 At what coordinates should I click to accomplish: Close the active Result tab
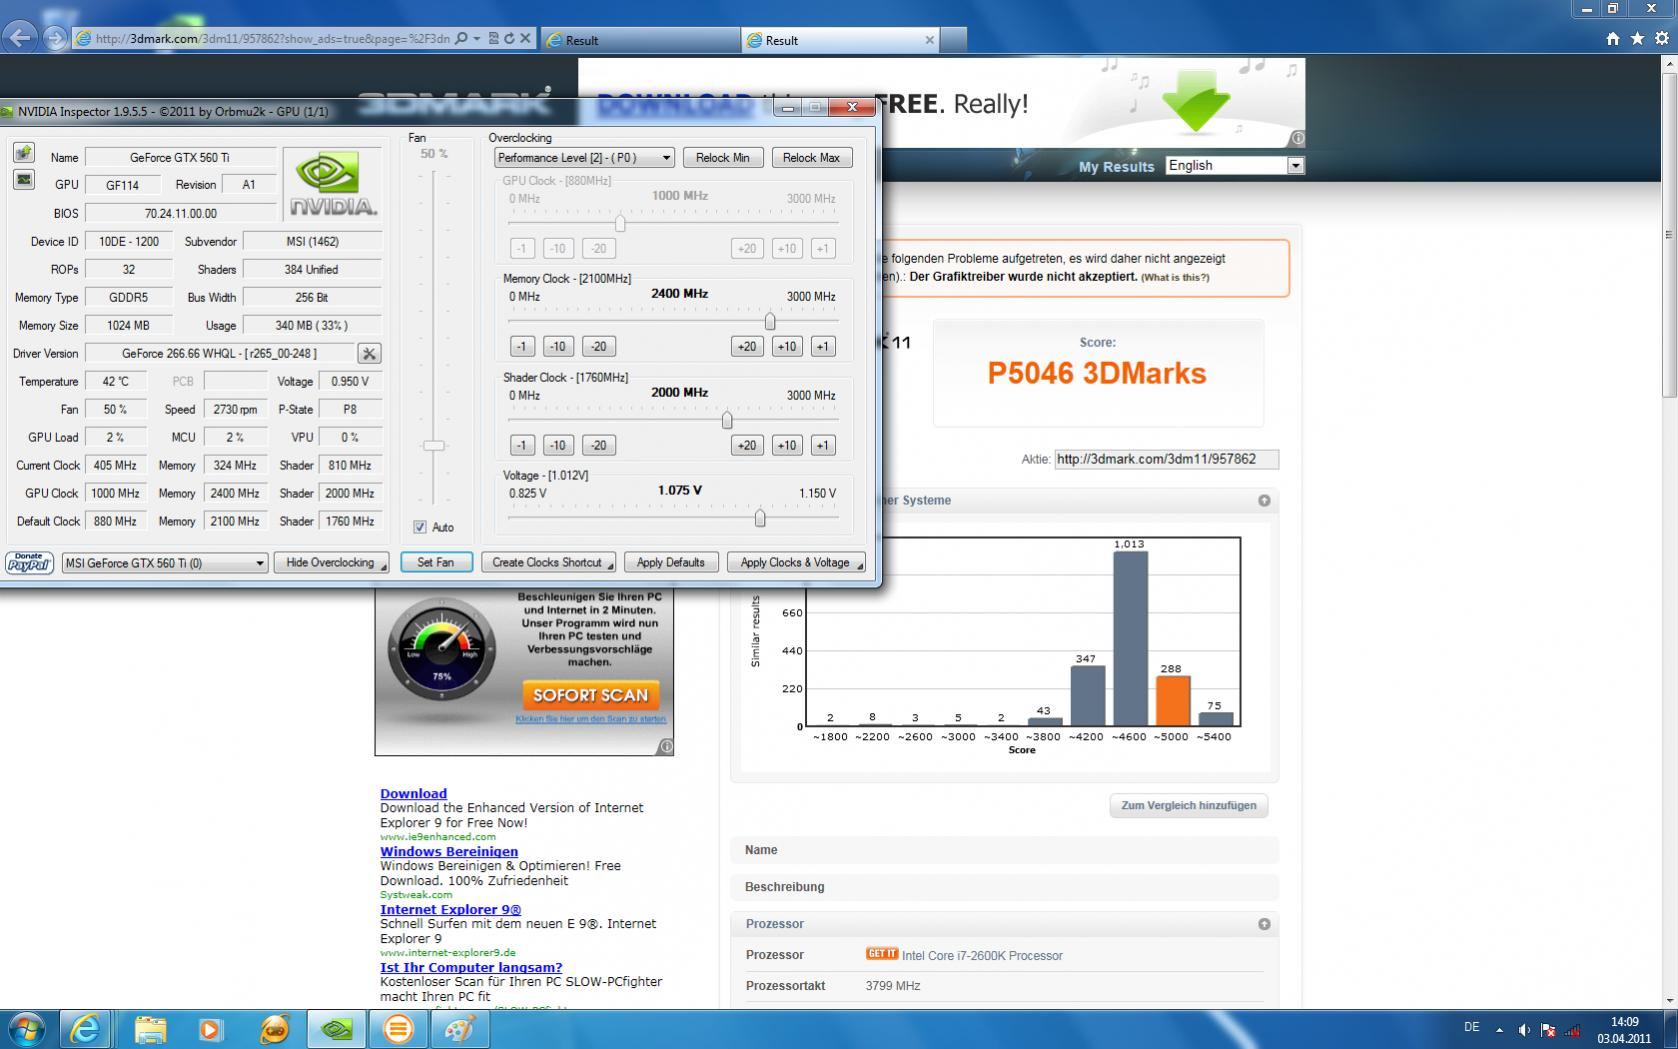point(929,40)
